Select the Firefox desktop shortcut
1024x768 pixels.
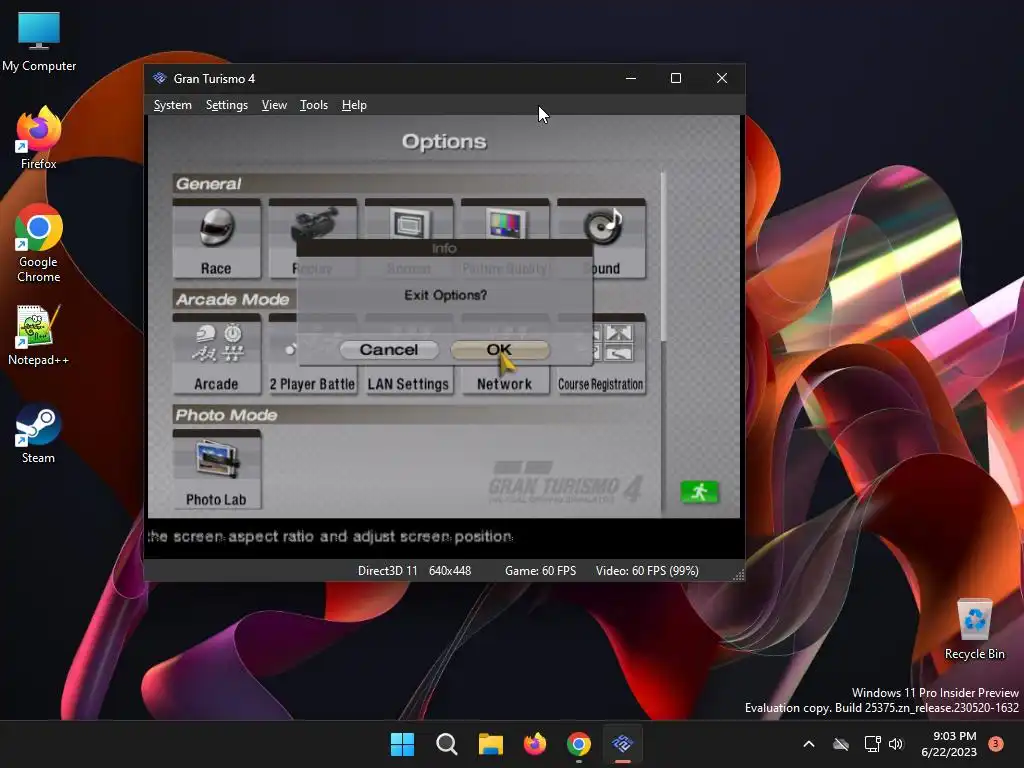point(39,138)
